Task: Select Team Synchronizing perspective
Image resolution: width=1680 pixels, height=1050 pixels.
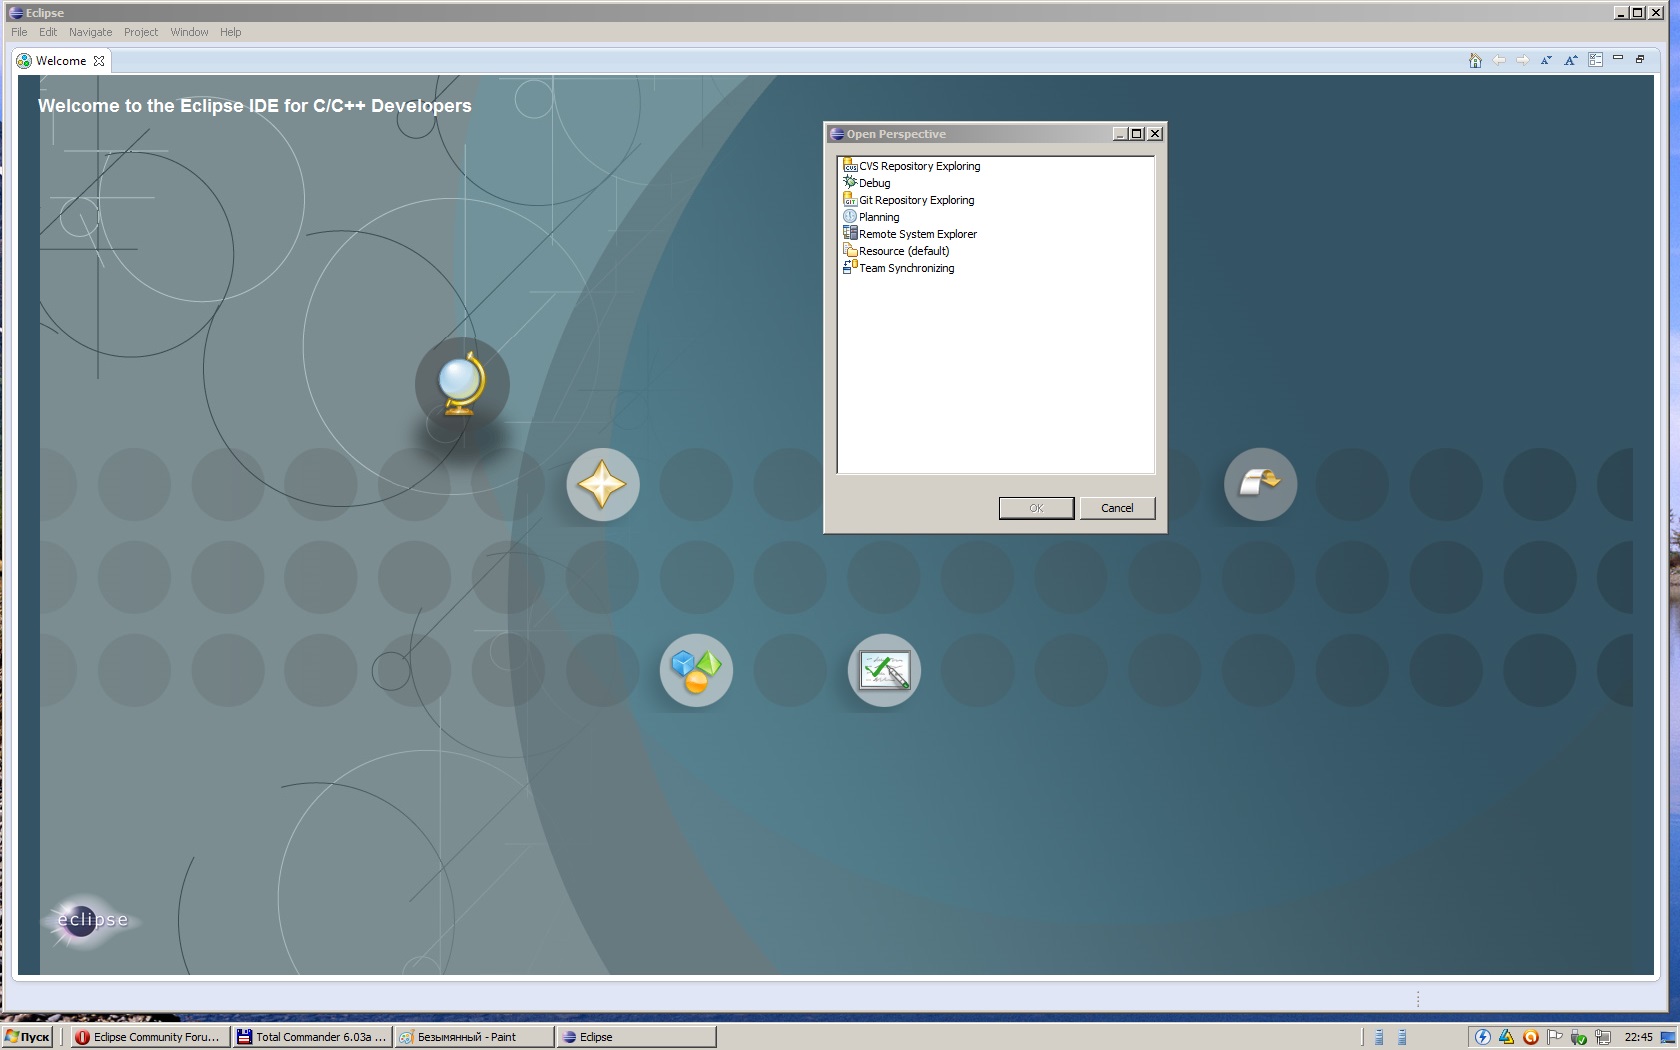Action: (899, 268)
